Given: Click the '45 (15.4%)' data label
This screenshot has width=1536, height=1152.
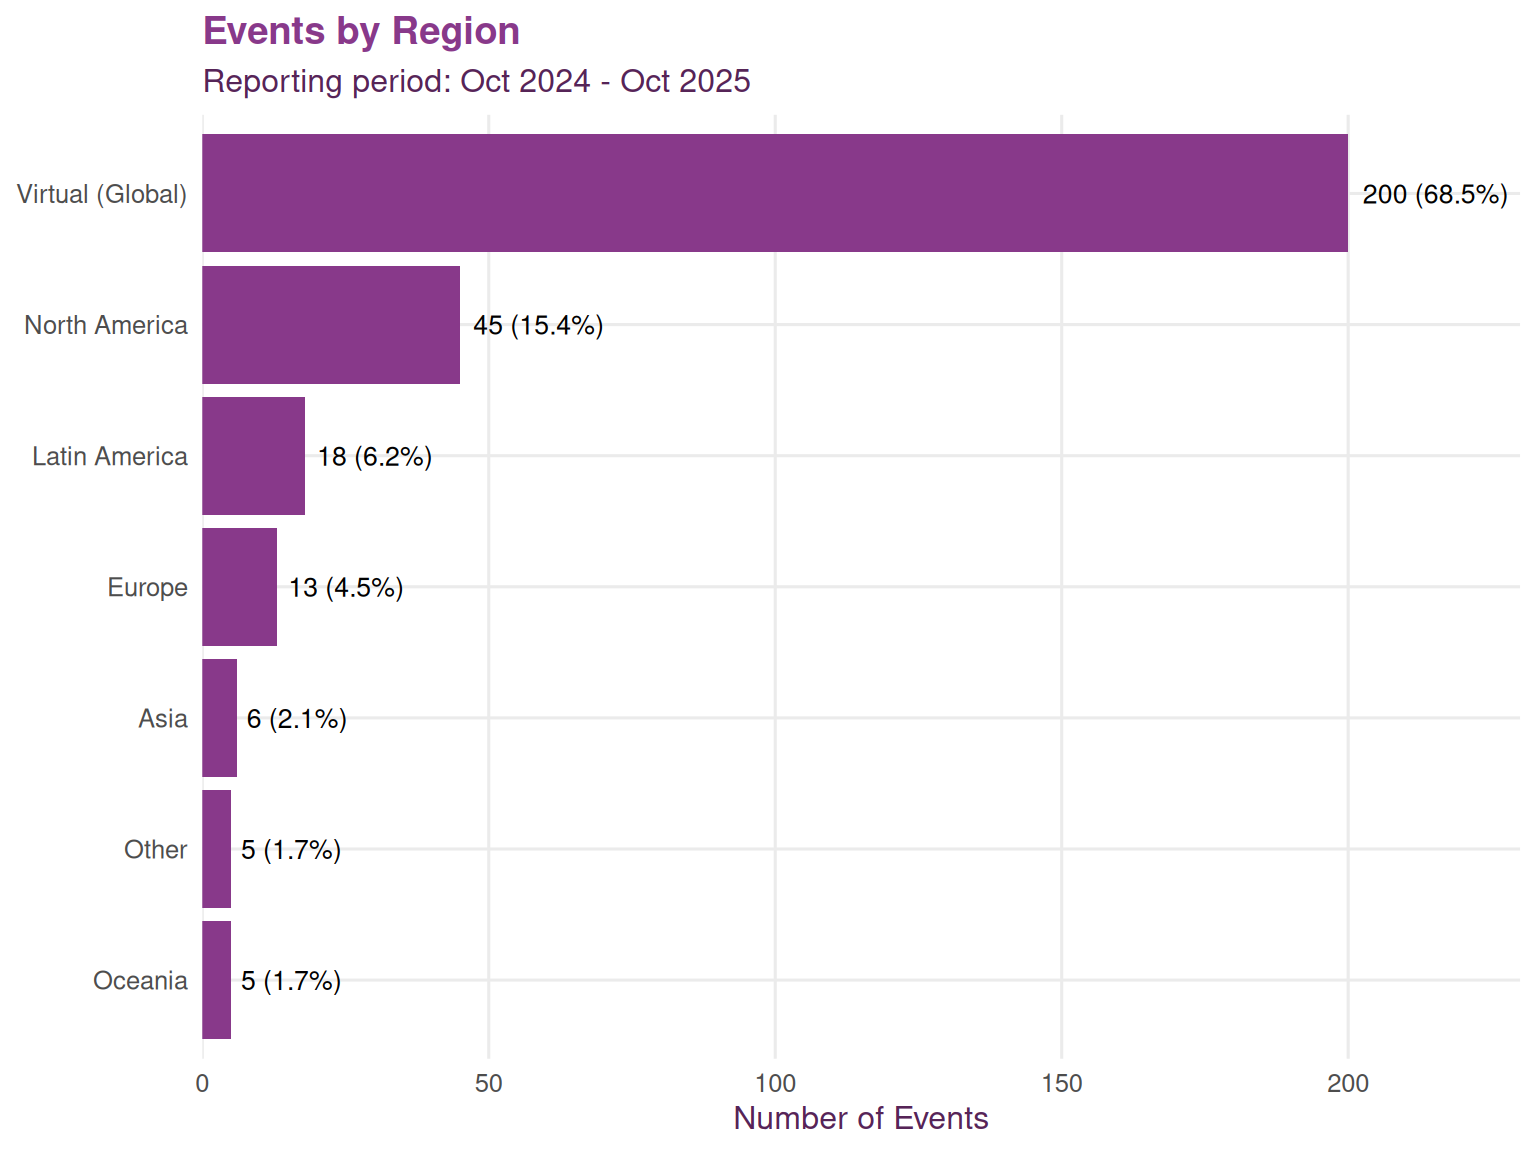Looking at the screenshot, I should 538,325.
